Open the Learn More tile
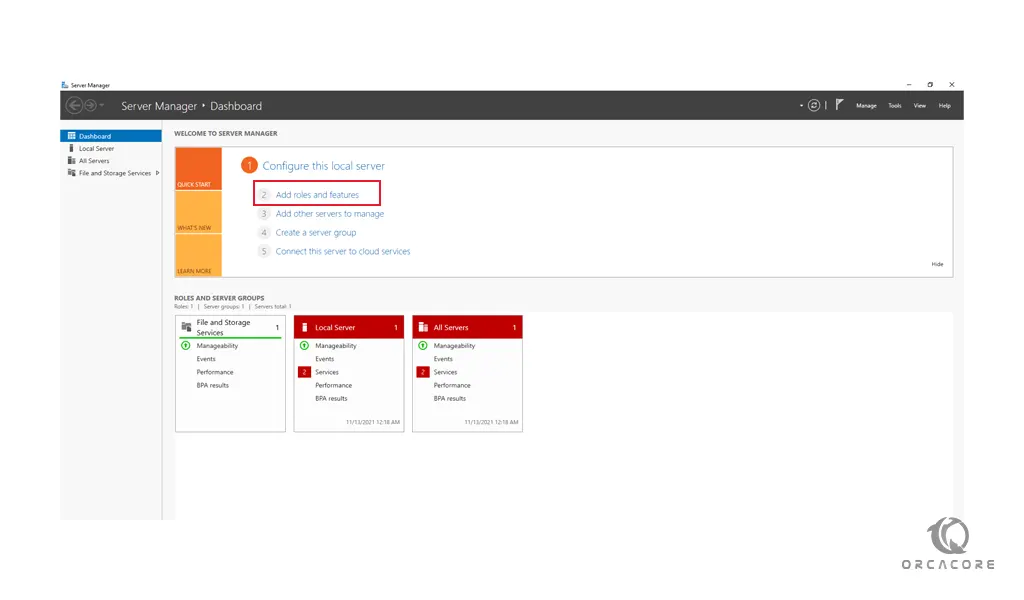The height and width of the screenshot is (600, 1024). pos(199,255)
